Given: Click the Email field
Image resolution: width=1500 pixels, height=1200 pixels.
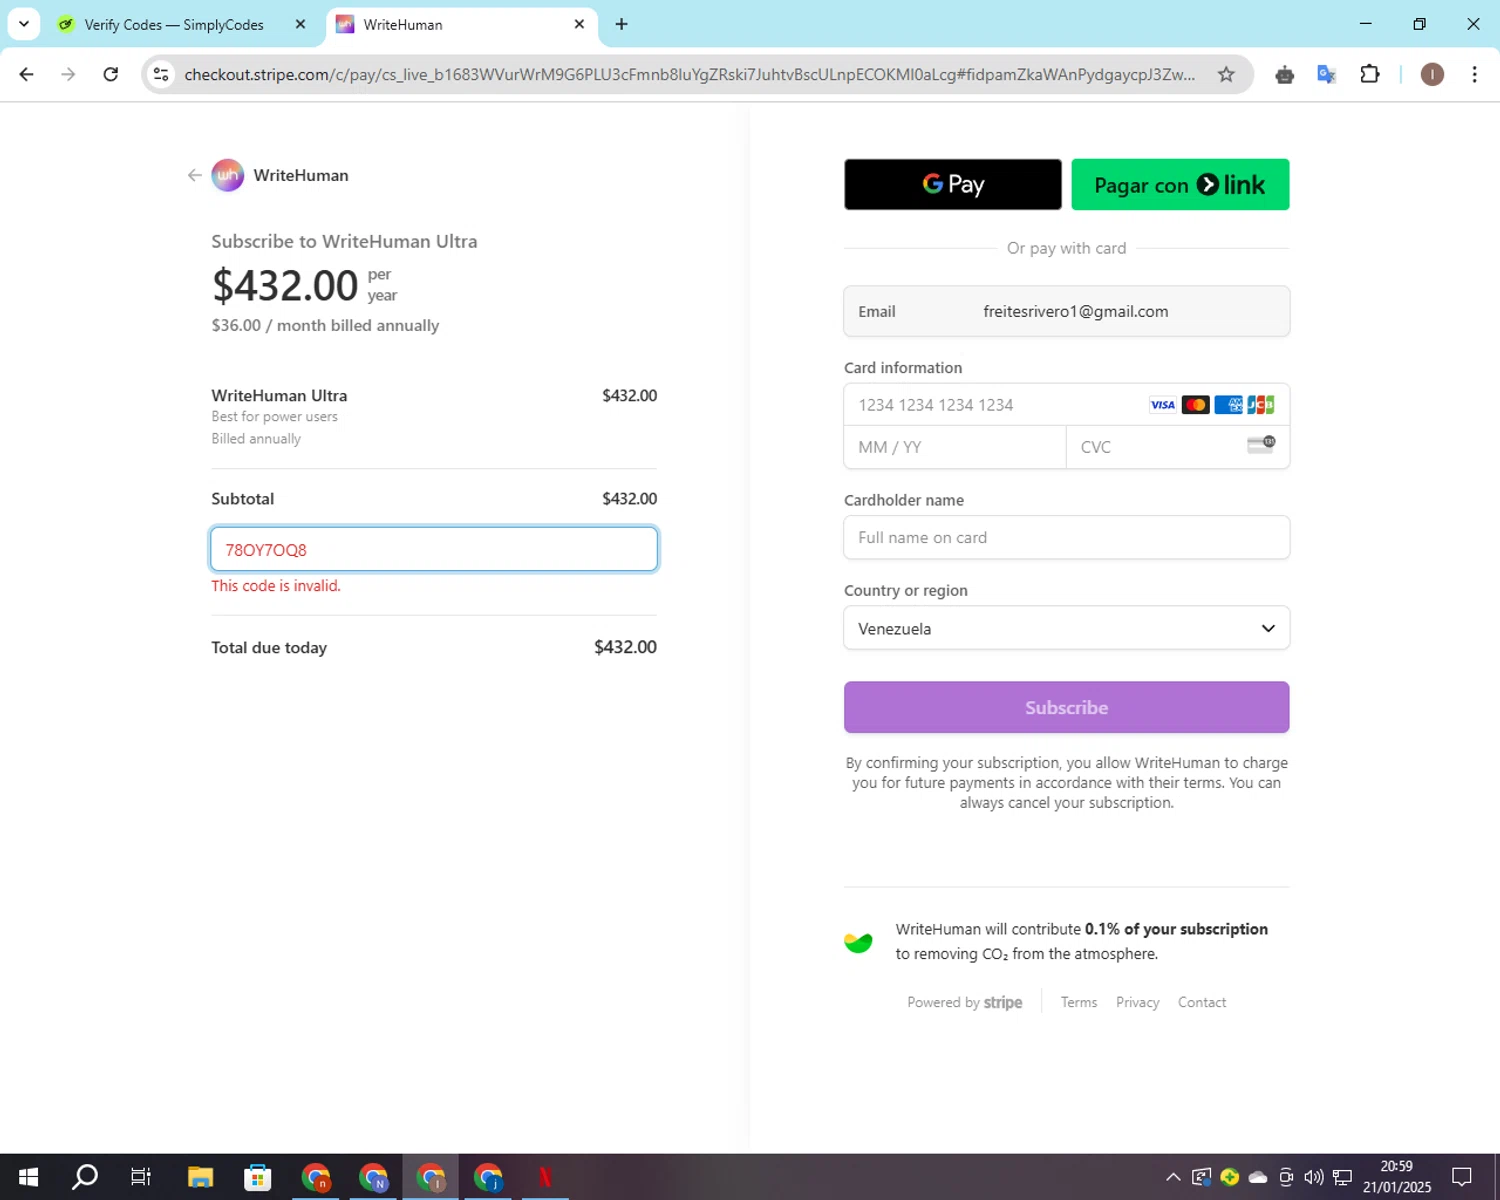Looking at the screenshot, I should click(1066, 311).
